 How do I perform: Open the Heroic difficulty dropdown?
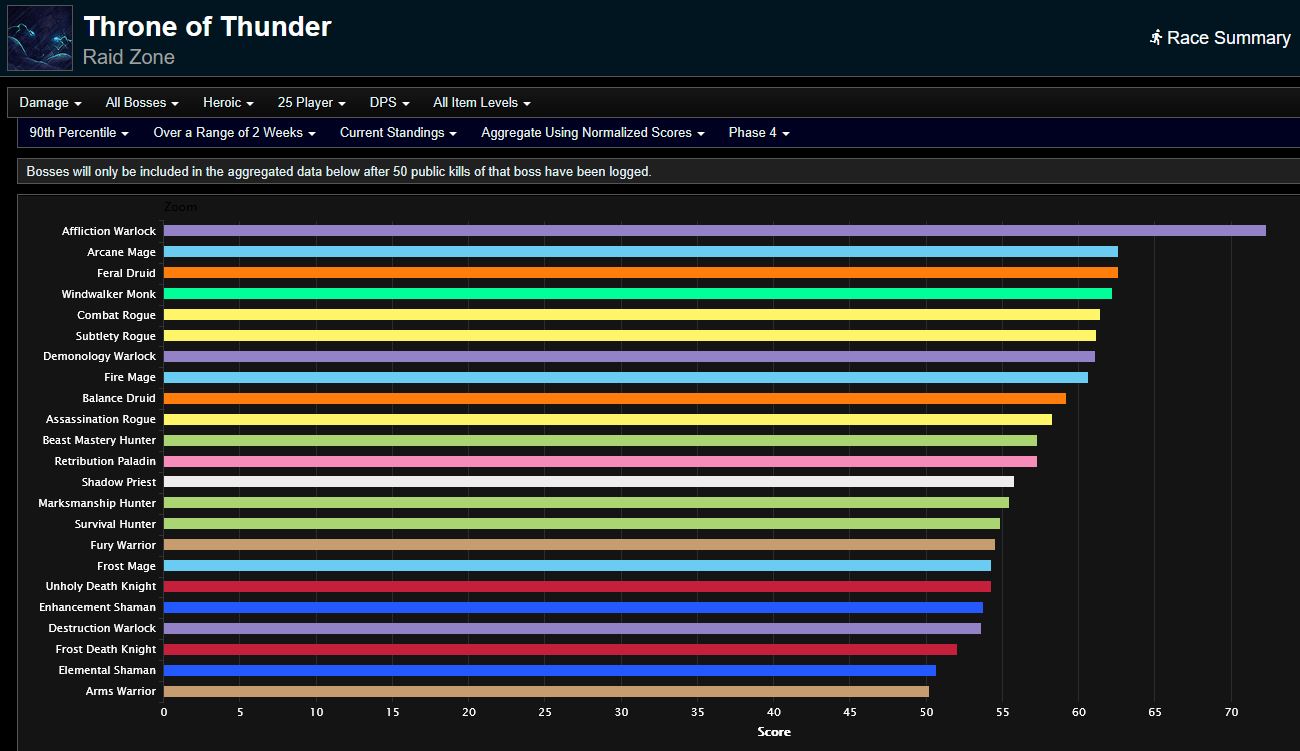coord(228,102)
